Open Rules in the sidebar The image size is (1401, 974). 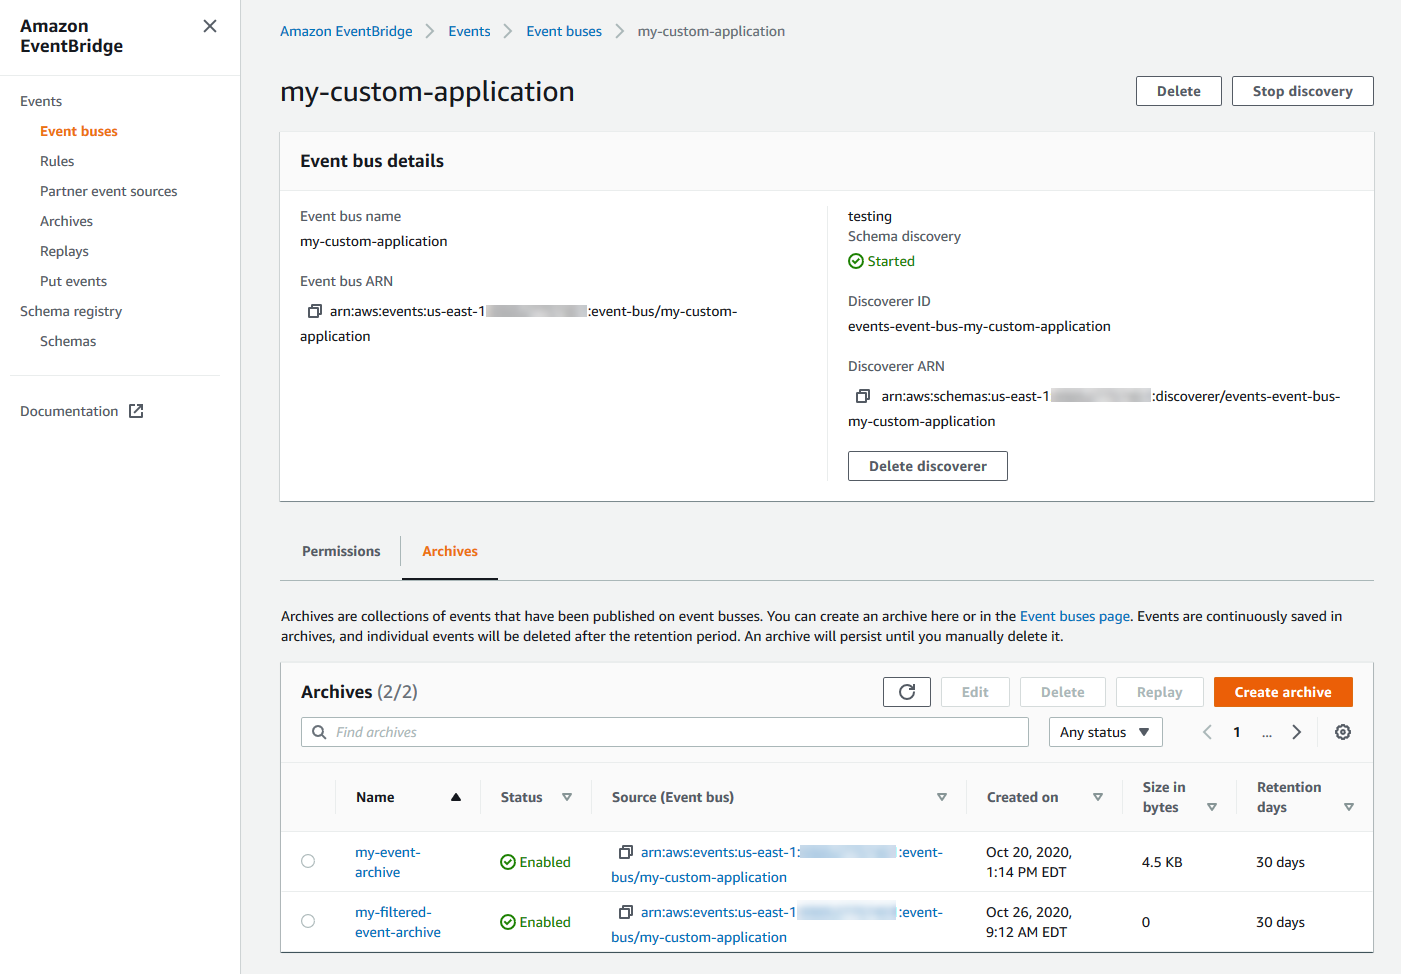click(x=57, y=161)
